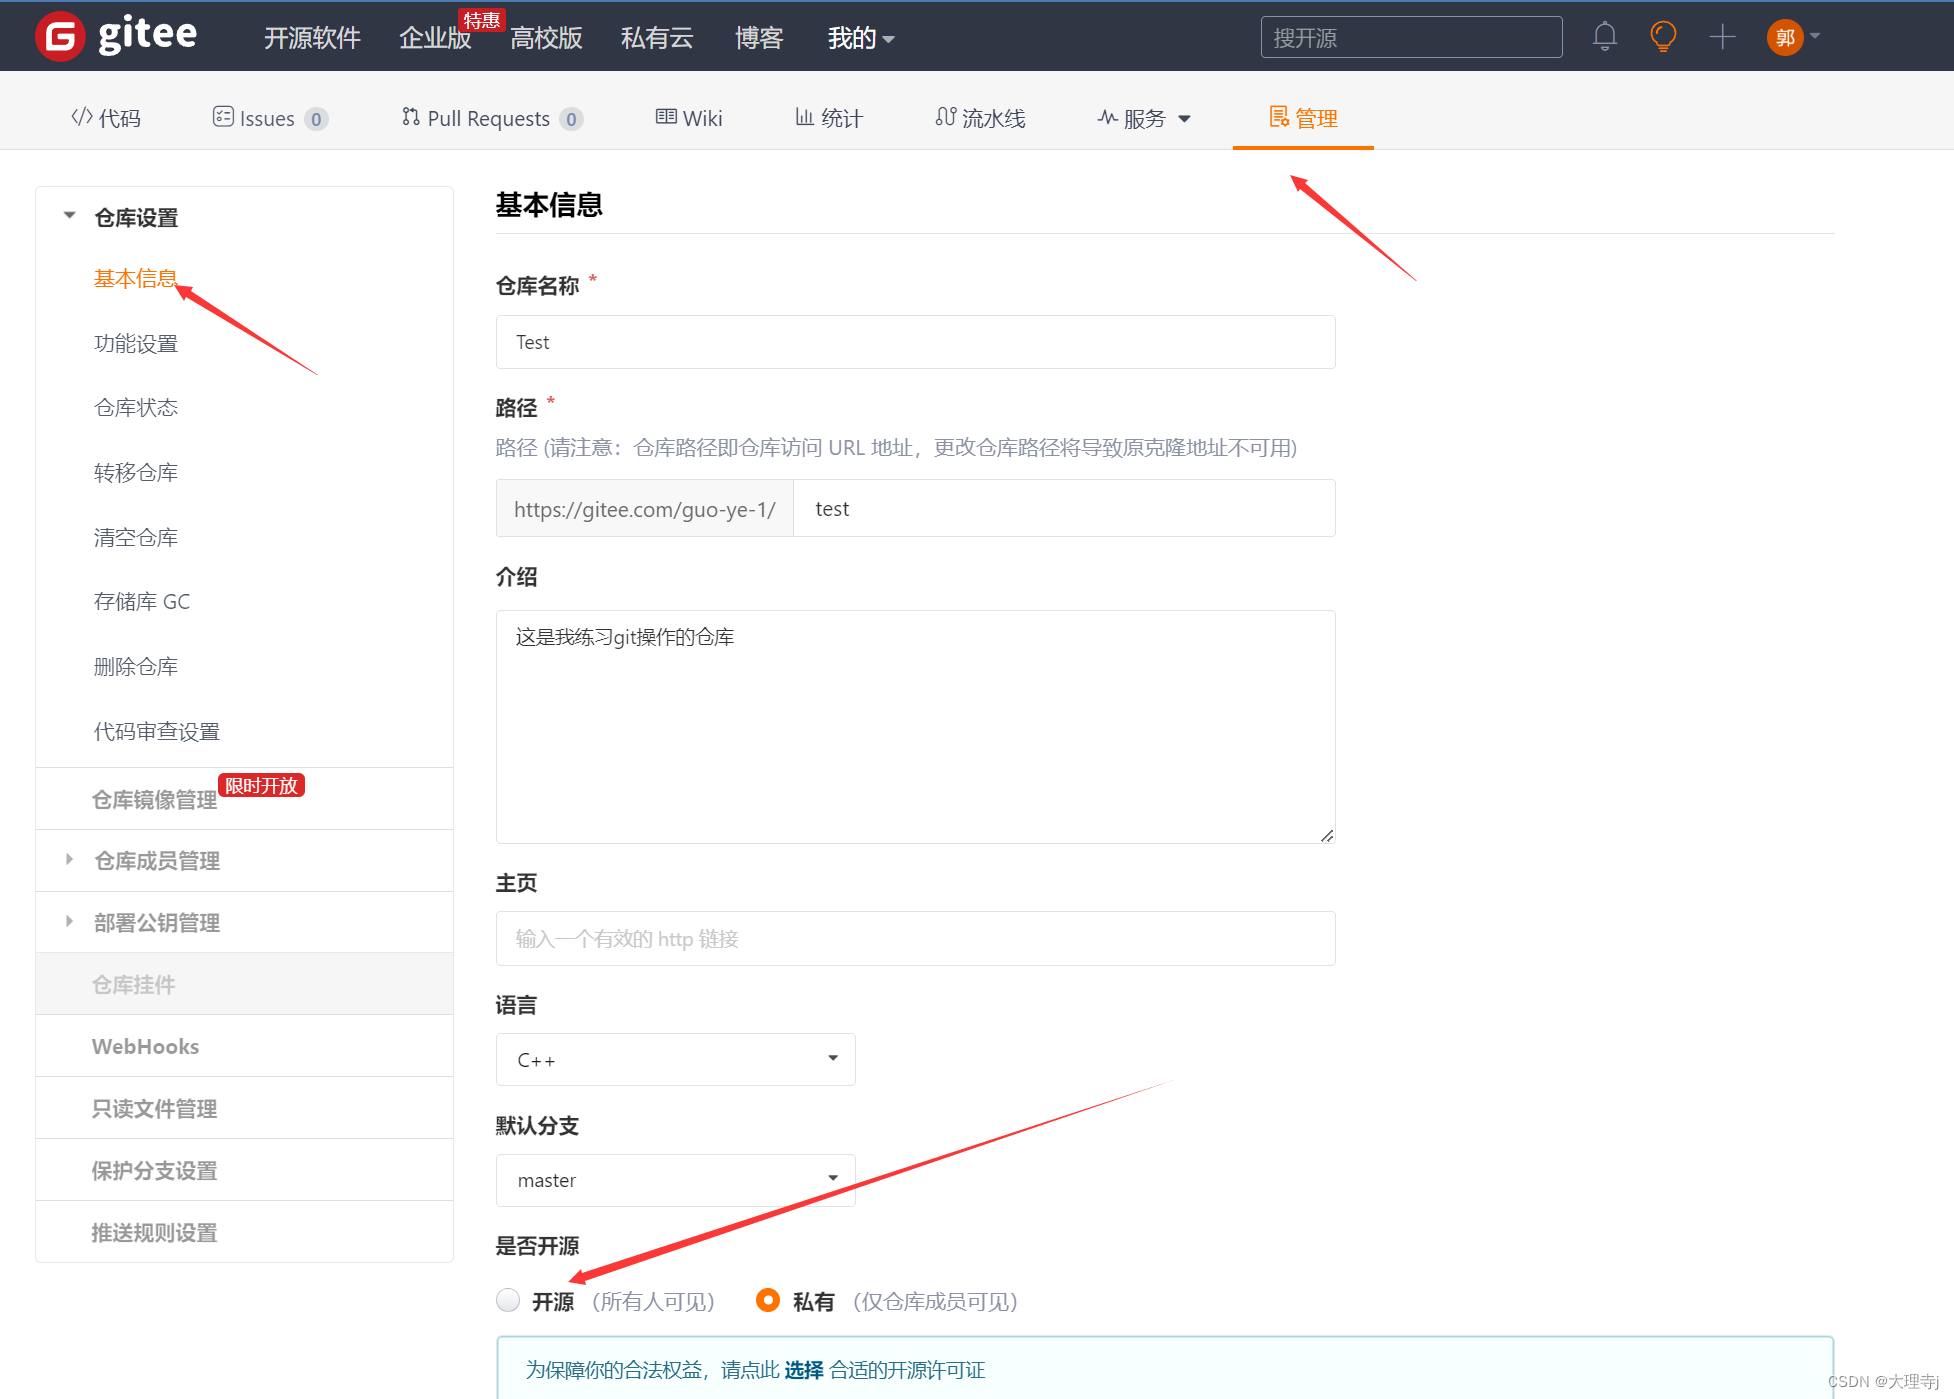The width and height of the screenshot is (1954, 1399).
Task: Open 只读文件管理 in the sidebar
Action: [154, 1108]
